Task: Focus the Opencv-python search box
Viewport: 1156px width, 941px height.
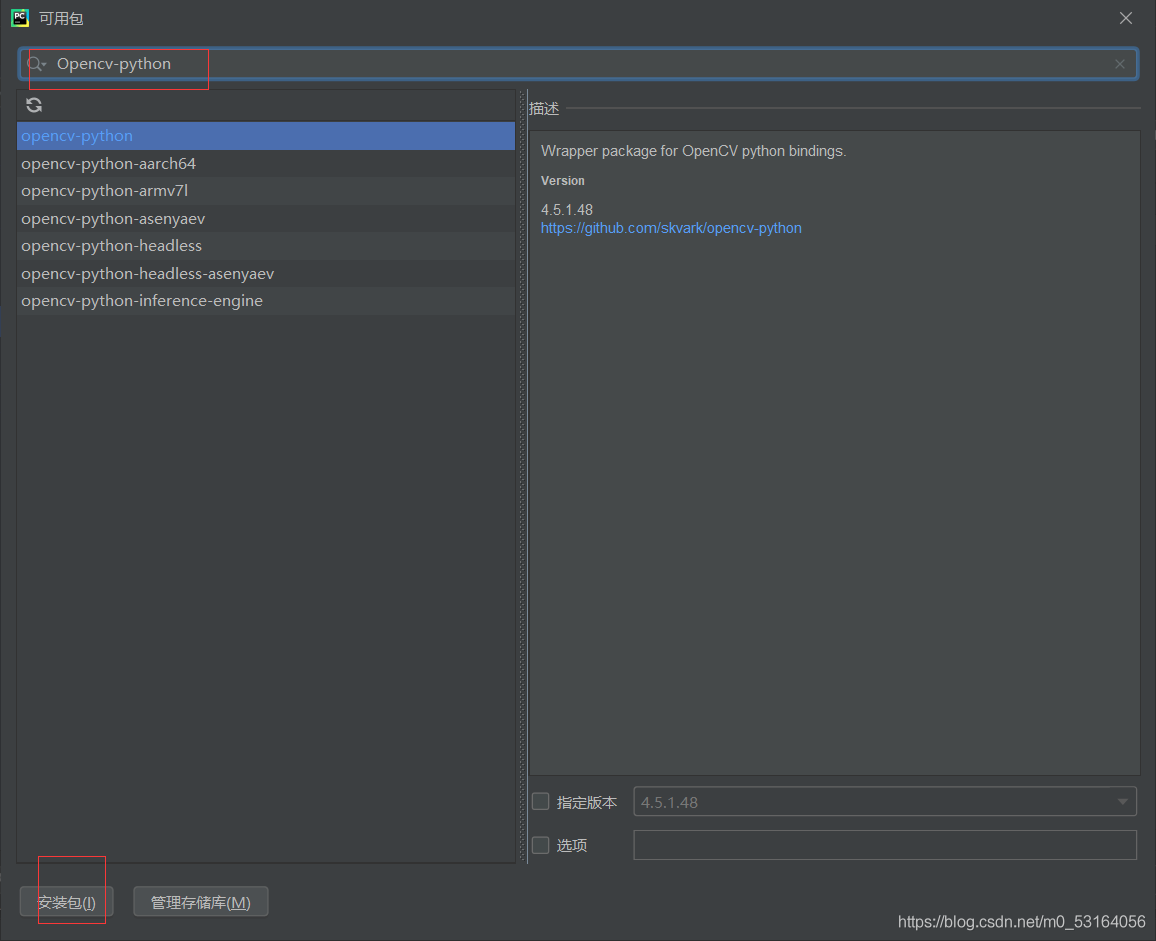Action: (578, 64)
